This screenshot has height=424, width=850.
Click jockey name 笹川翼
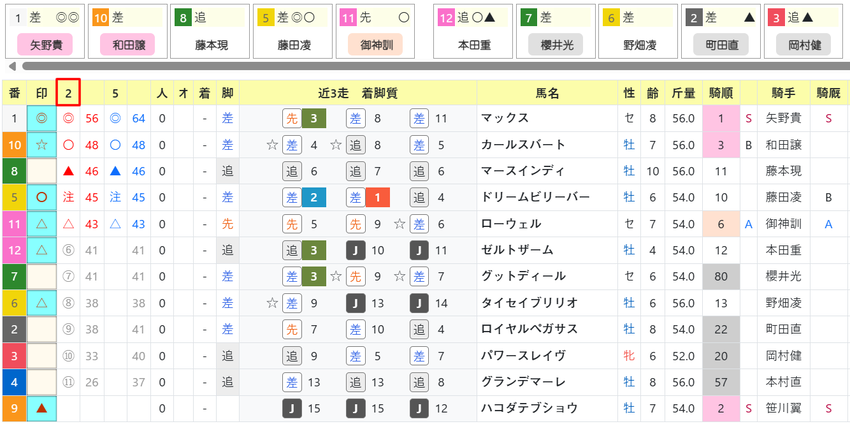(x=783, y=408)
